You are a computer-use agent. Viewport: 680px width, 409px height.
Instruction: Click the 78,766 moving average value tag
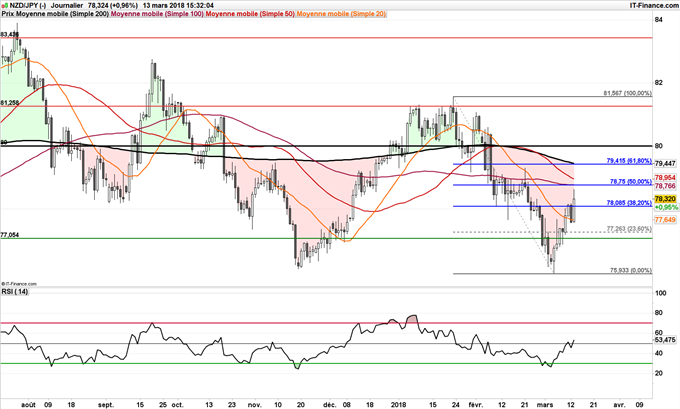665,186
